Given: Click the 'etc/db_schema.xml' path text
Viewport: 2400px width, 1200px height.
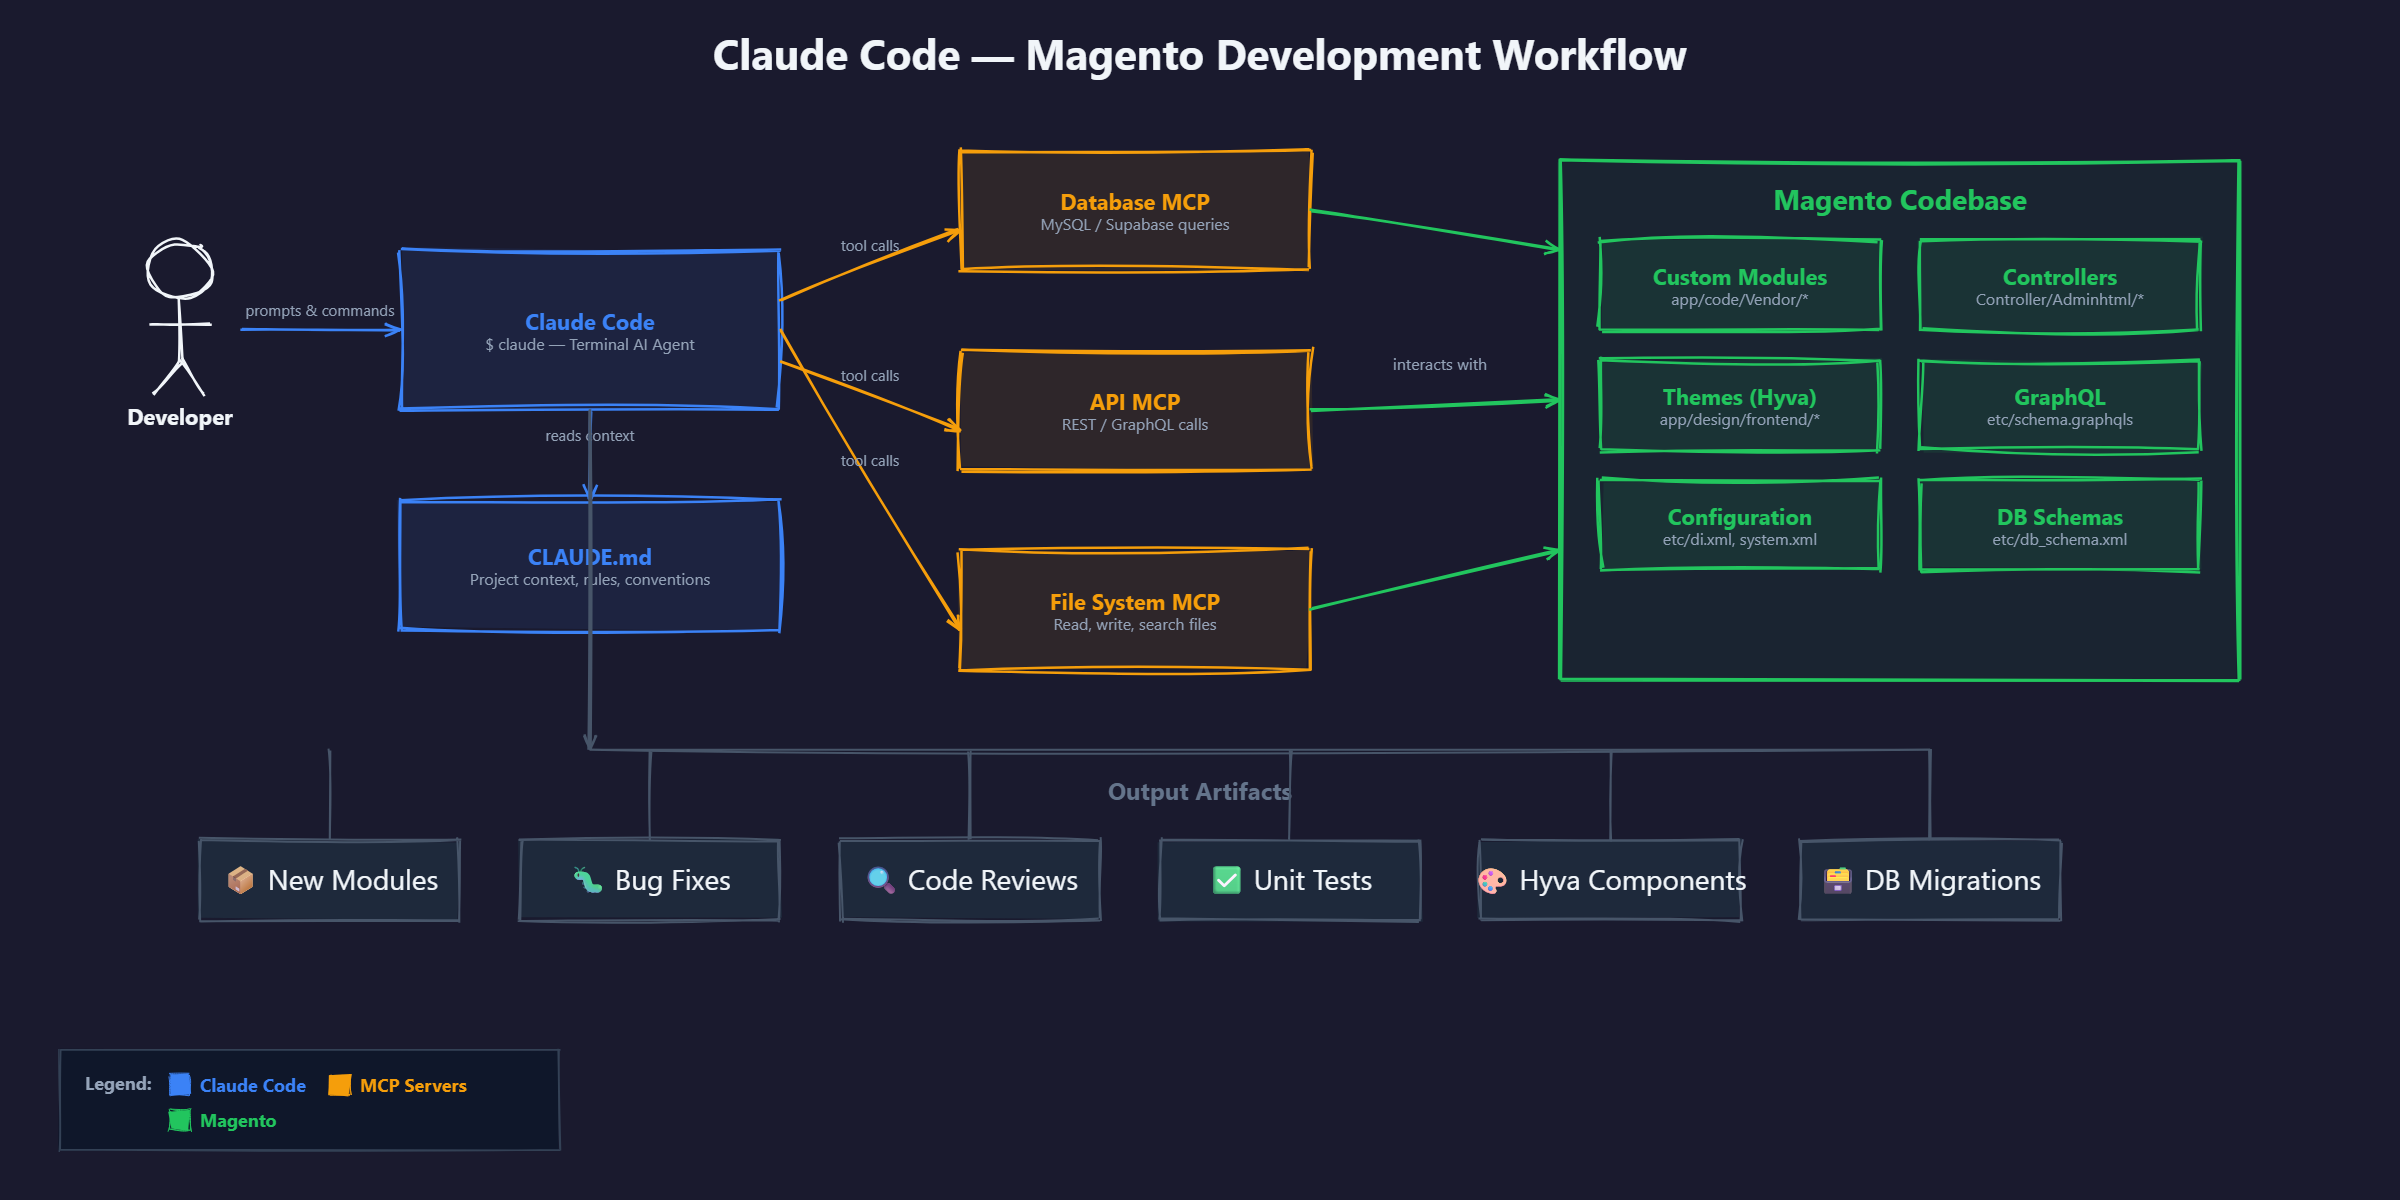Looking at the screenshot, I should tap(2060, 540).
